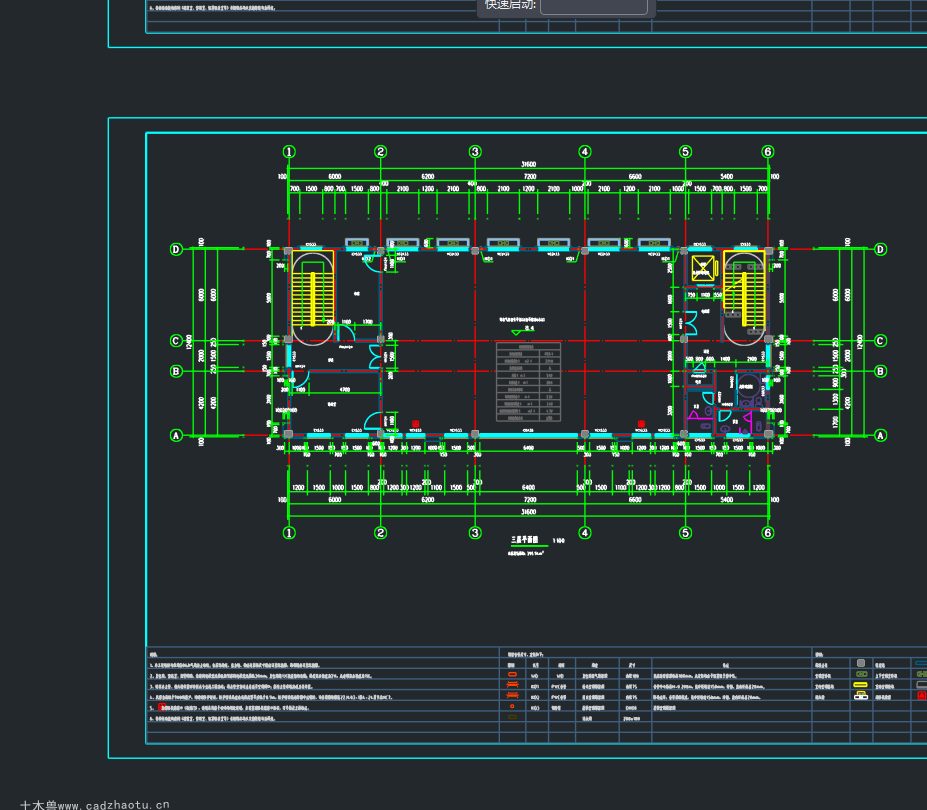The image size is (927, 810).
Task: Pick the 4700 dimension text
Action: [345, 390]
